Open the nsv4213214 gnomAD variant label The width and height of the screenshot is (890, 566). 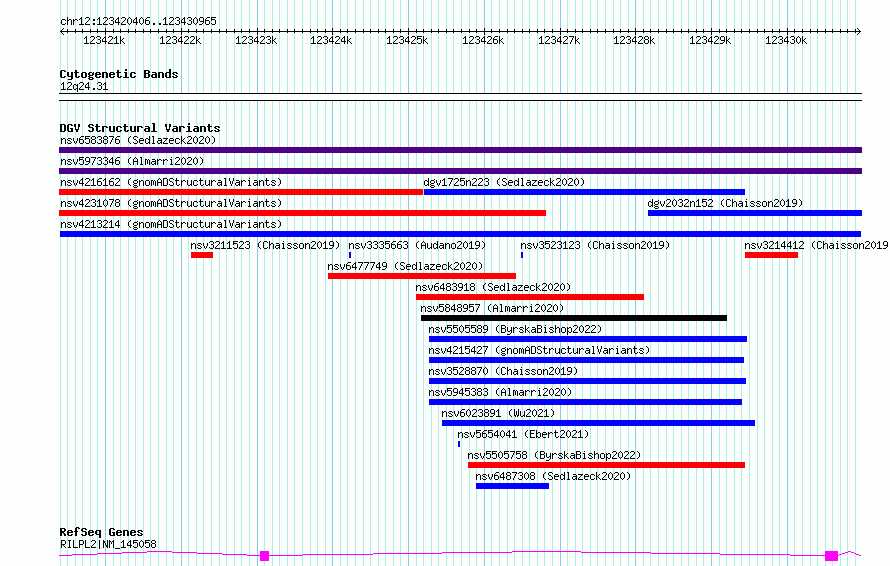click(x=171, y=224)
